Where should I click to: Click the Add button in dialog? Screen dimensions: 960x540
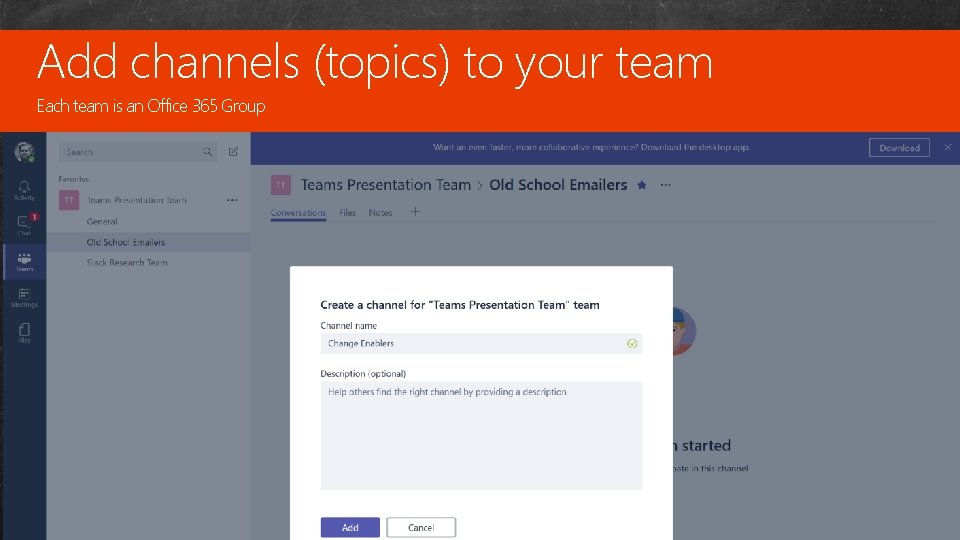[x=350, y=527]
